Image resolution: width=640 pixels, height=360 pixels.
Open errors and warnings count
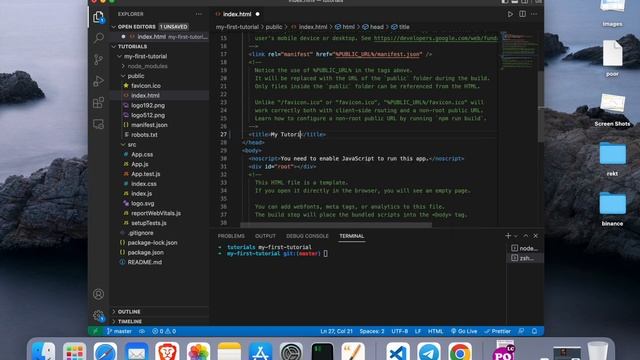coord(164,331)
